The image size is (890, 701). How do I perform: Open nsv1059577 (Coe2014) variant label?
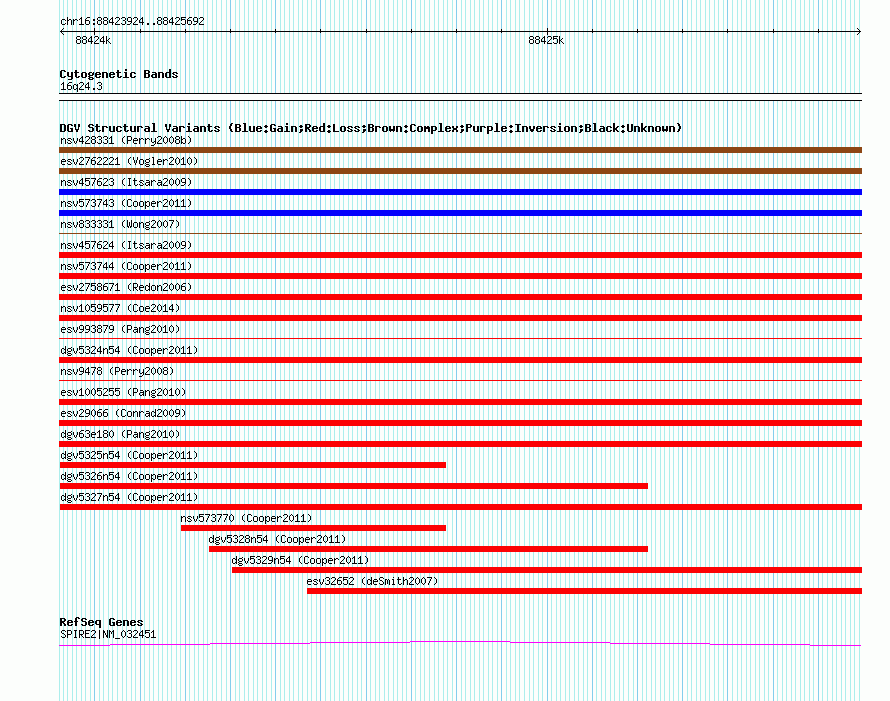[120, 308]
